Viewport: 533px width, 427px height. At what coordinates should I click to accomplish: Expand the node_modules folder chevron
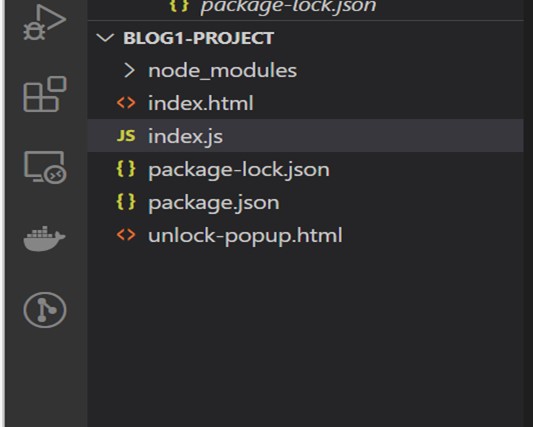(129, 70)
